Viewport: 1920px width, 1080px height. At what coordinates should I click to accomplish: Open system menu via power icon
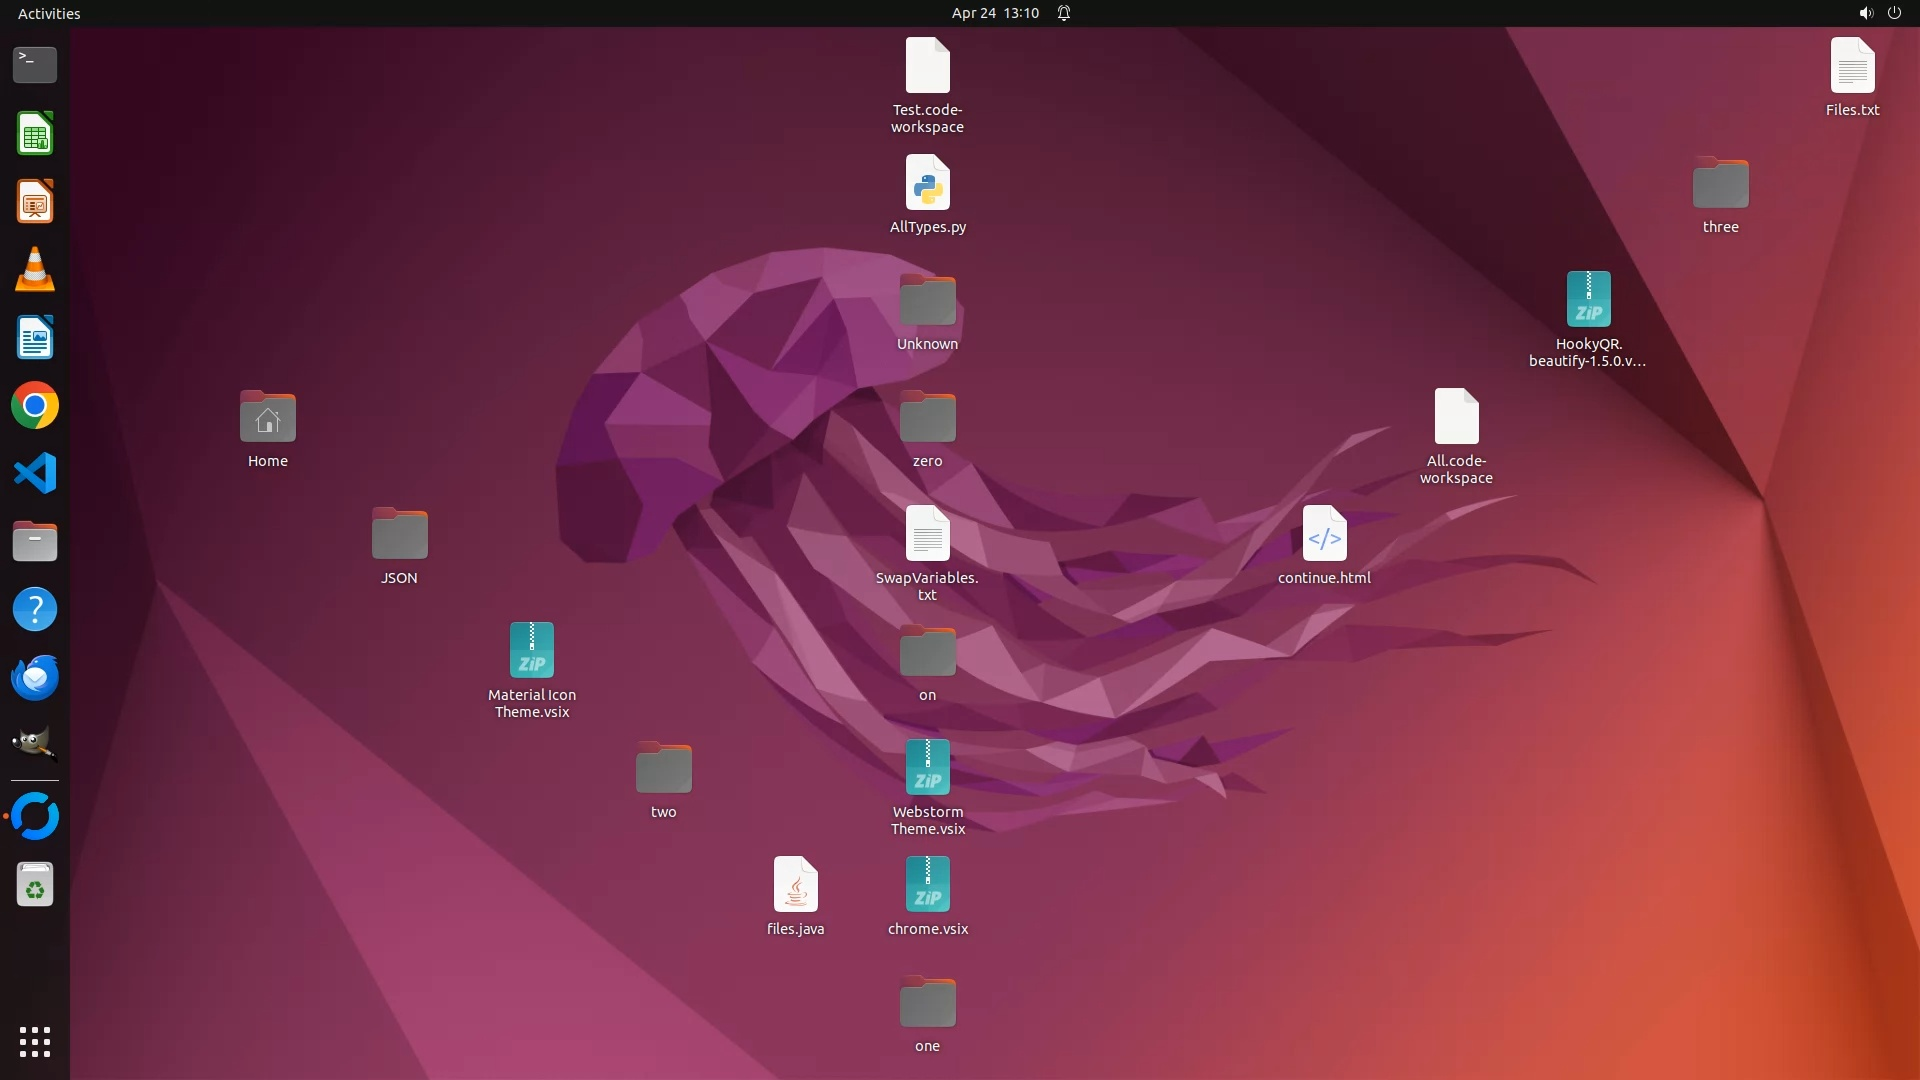pyautogui.click(x=1894, y=13)
